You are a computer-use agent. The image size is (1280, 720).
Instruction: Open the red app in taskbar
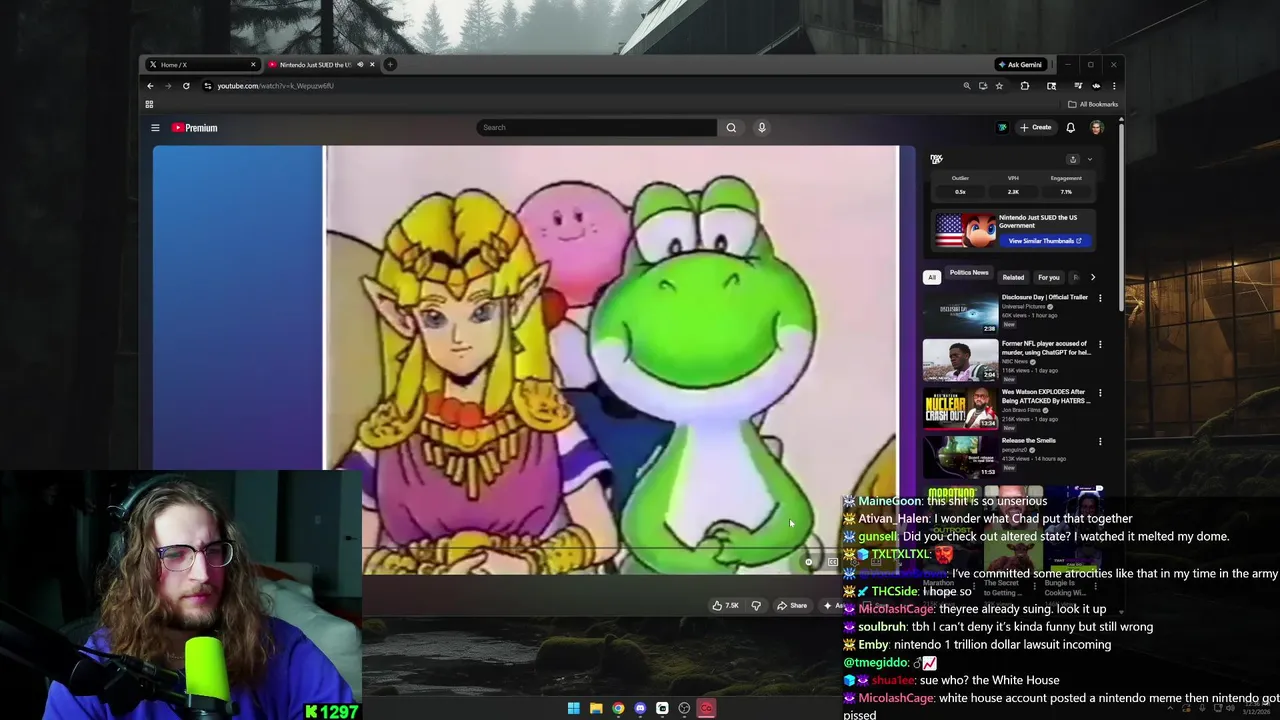[x=706, y=709]
